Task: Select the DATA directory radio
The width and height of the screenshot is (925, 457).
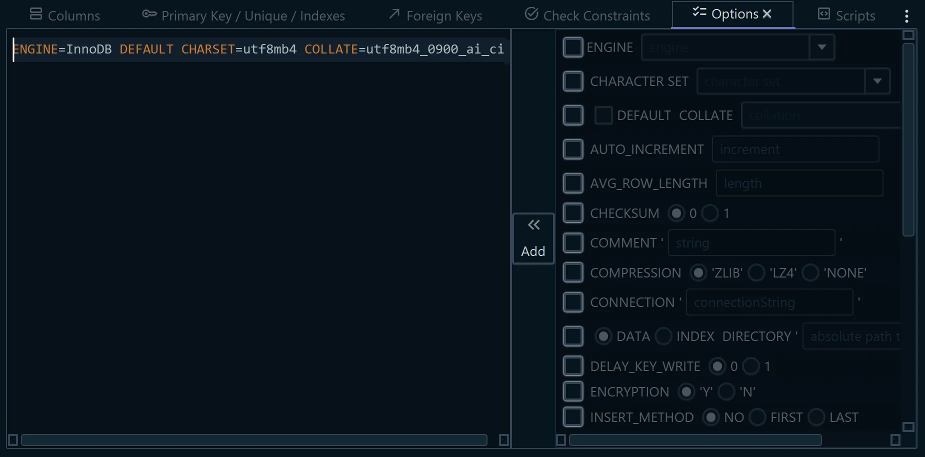Action: (x=603, y=336)
